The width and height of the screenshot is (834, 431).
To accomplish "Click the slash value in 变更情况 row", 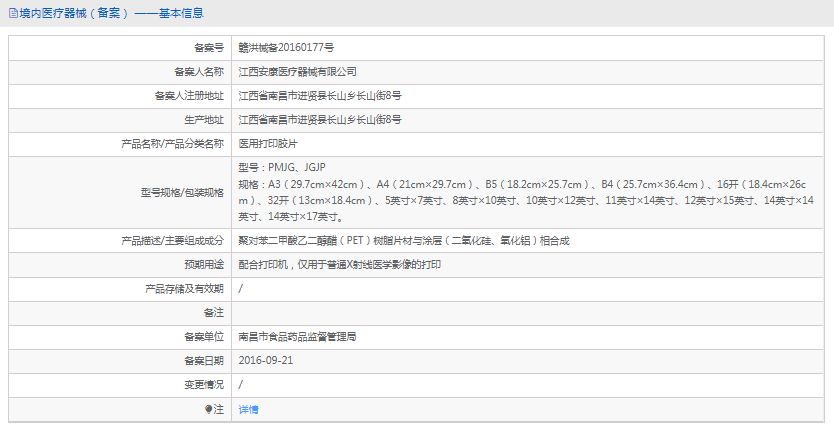I will pos(240,385).
